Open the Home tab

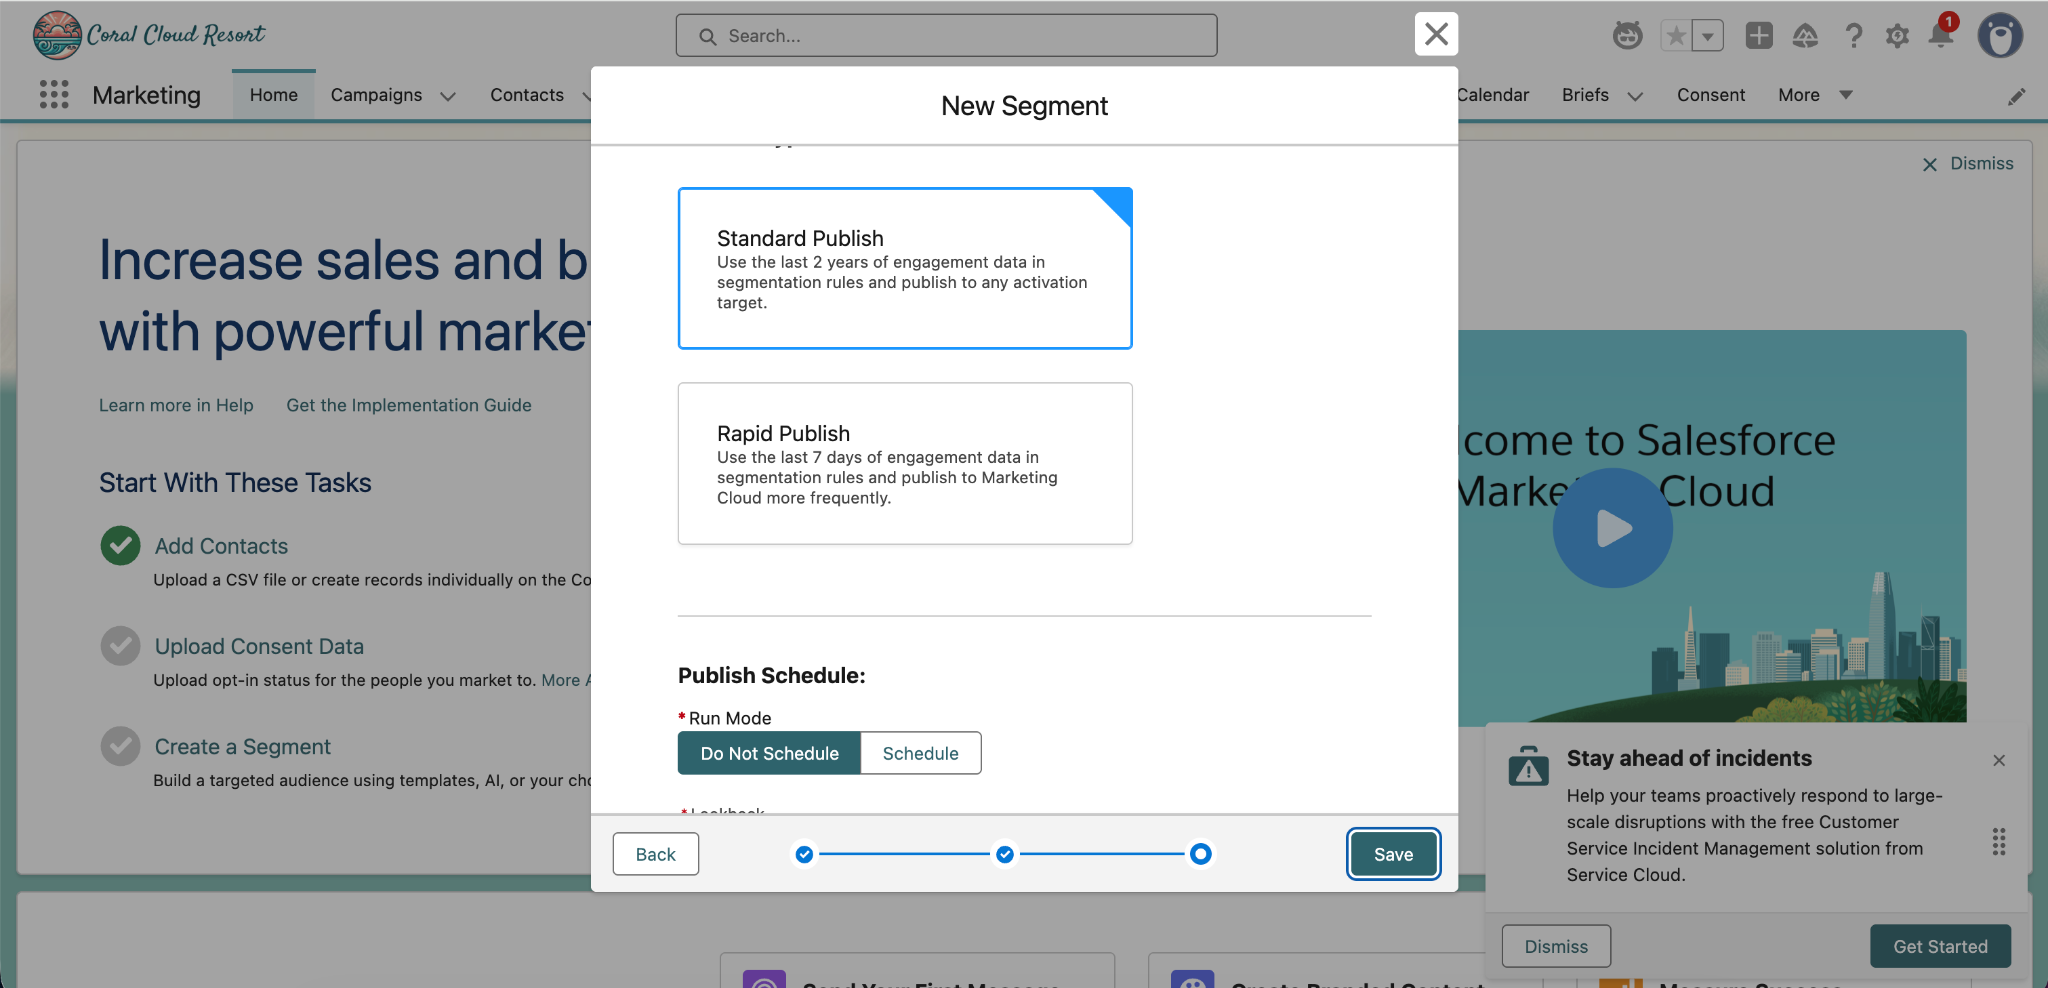coord(274,95)
